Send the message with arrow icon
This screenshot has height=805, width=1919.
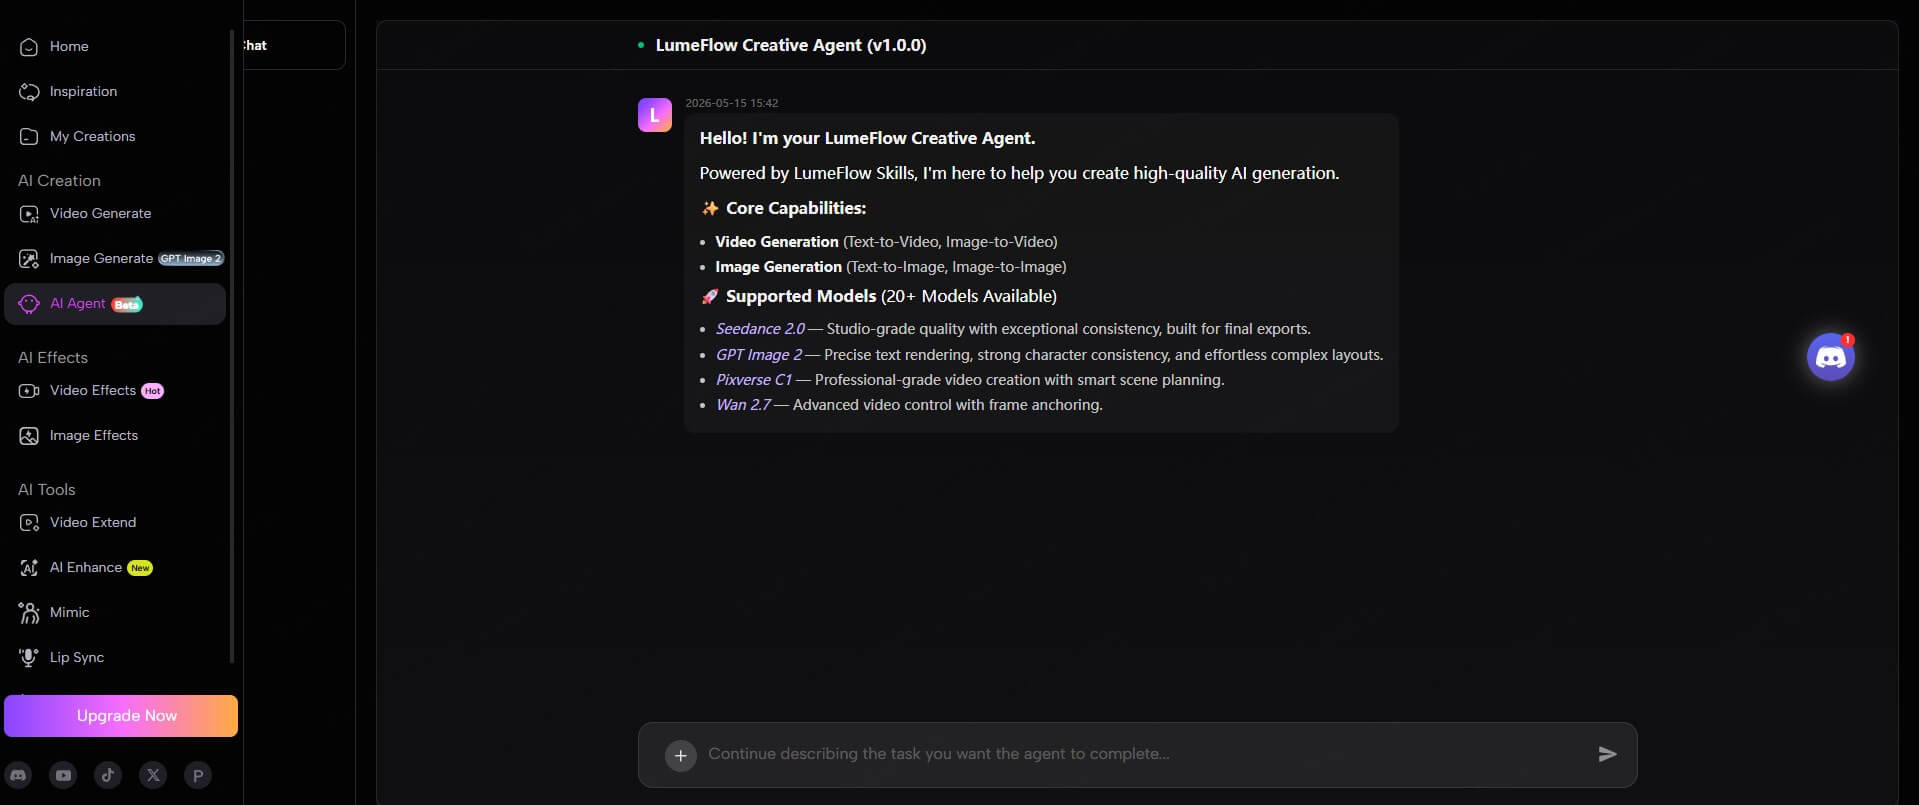coord(1607,754)
